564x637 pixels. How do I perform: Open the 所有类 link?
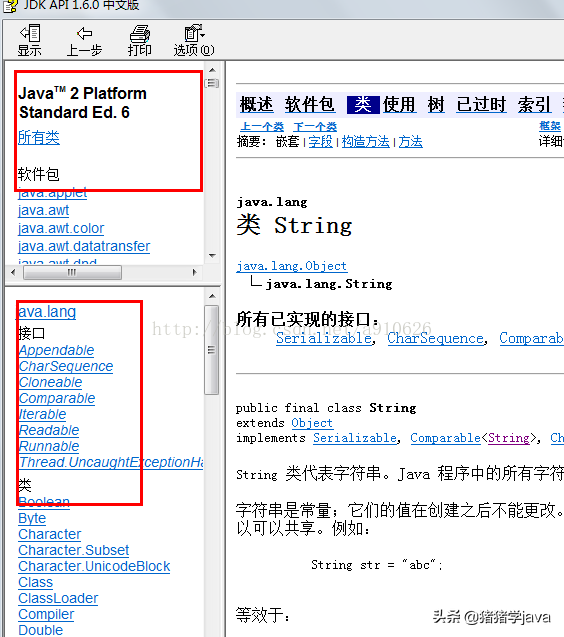click(39, 138)
